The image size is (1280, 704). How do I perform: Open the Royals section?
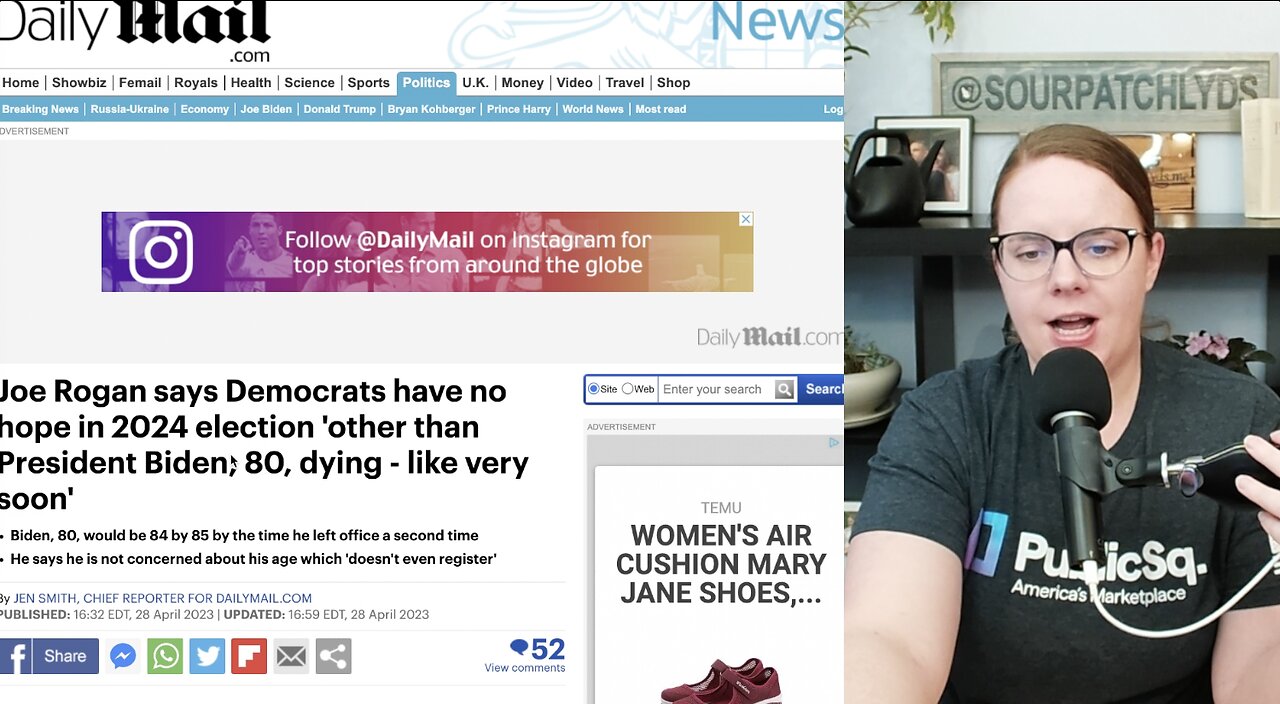pyautogui.click(x=195, y=83)
